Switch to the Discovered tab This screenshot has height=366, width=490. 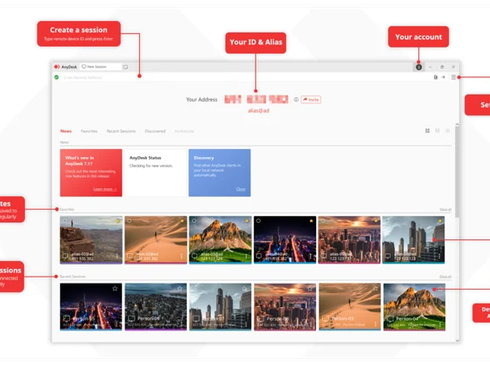[155, 131]
